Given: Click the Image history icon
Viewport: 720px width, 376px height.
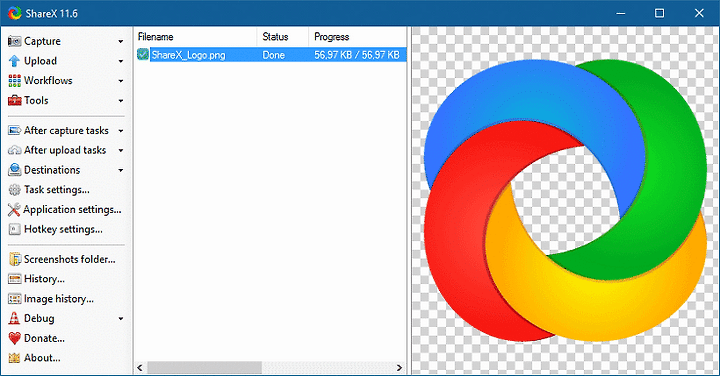Looking at the screenshot, I should click(14, 299).
